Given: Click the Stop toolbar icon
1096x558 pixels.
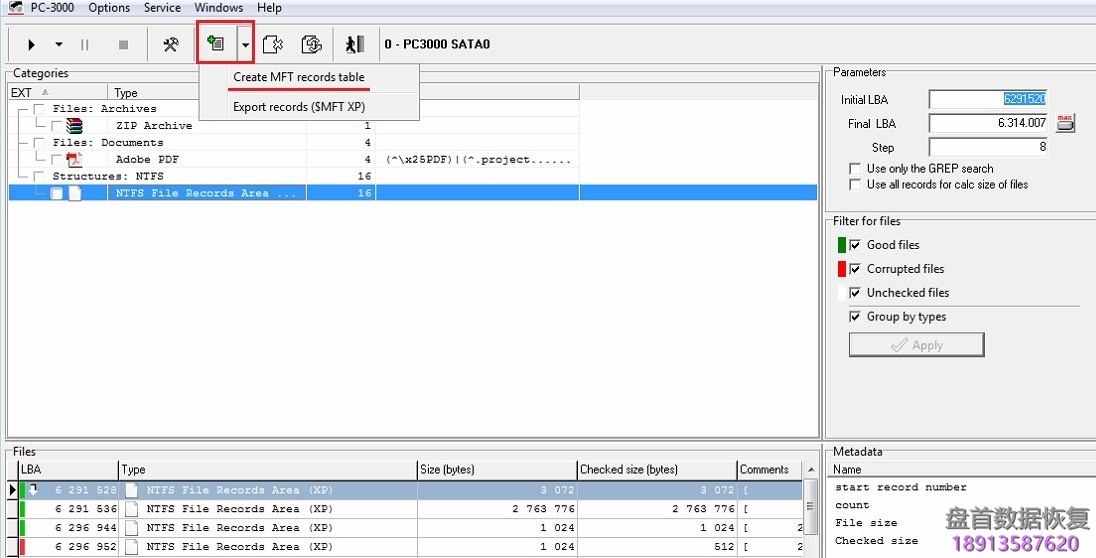Looking at the screenshot, I should coord(123,45).
